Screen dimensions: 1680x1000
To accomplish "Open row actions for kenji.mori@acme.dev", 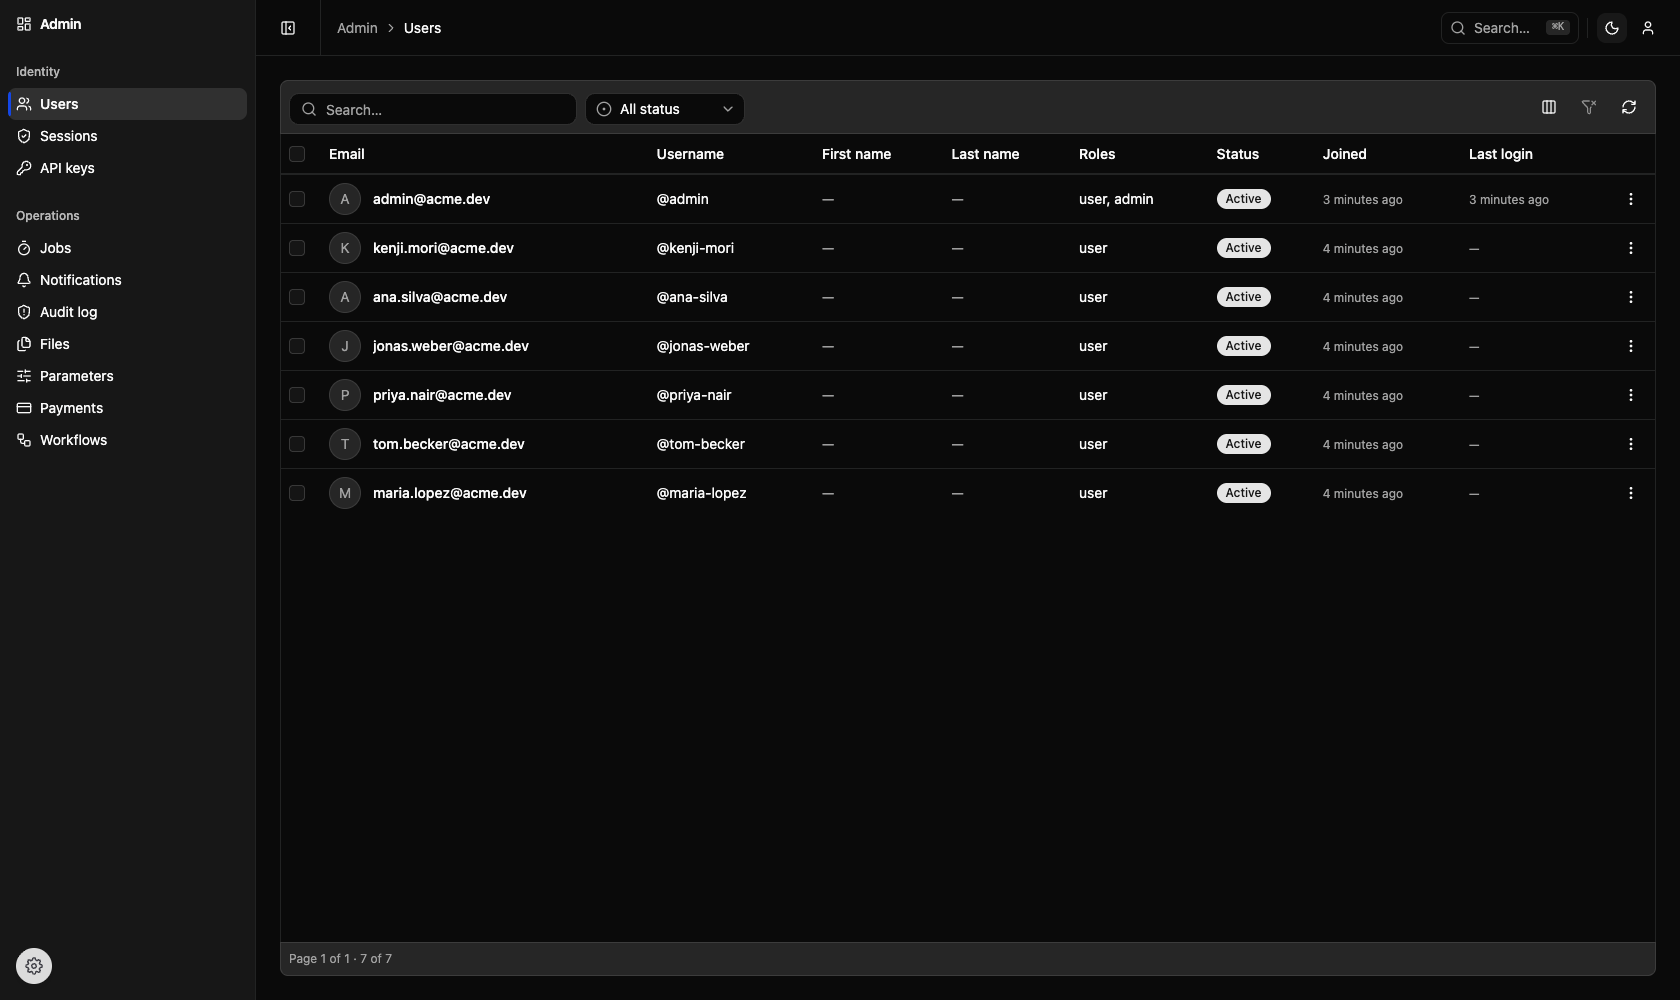I will point(1631,248).
